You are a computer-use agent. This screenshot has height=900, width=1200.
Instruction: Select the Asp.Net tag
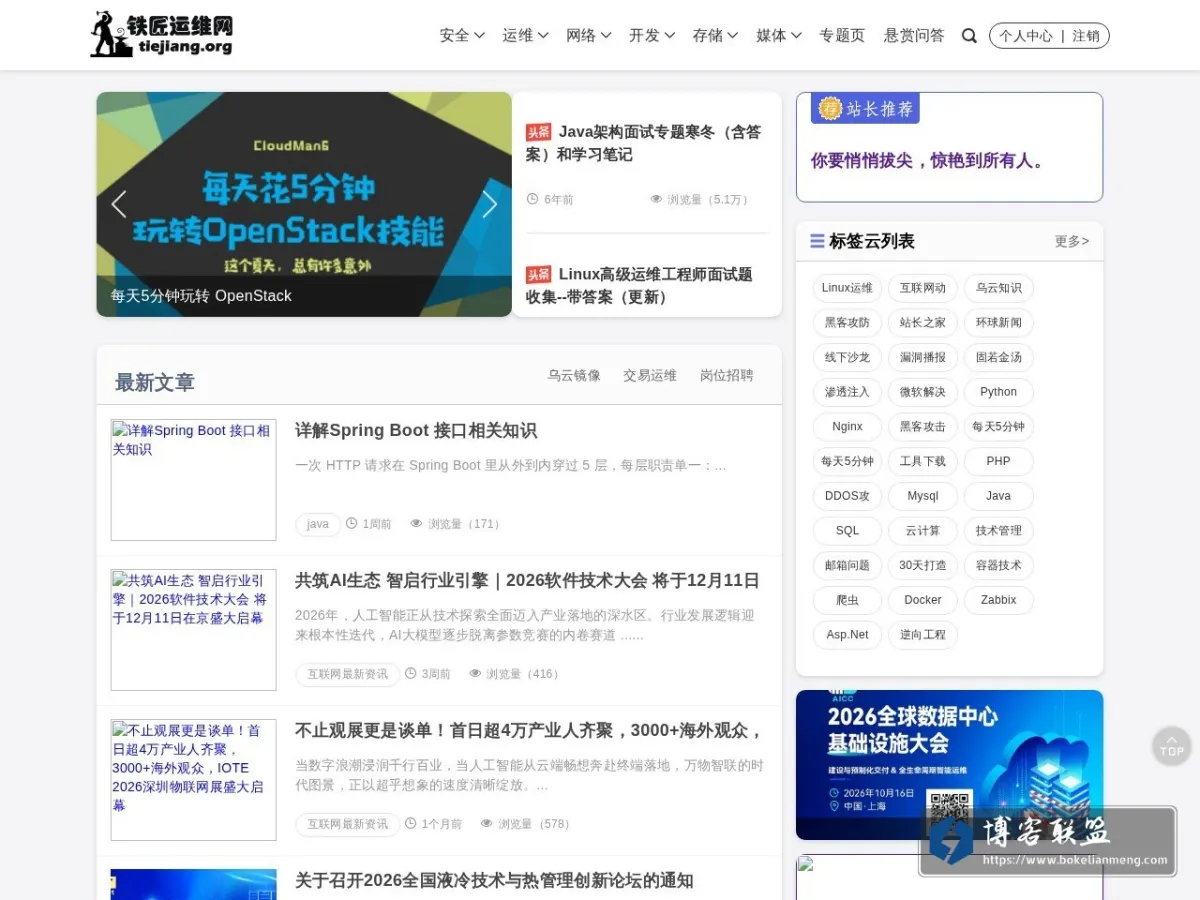point(847,635)
